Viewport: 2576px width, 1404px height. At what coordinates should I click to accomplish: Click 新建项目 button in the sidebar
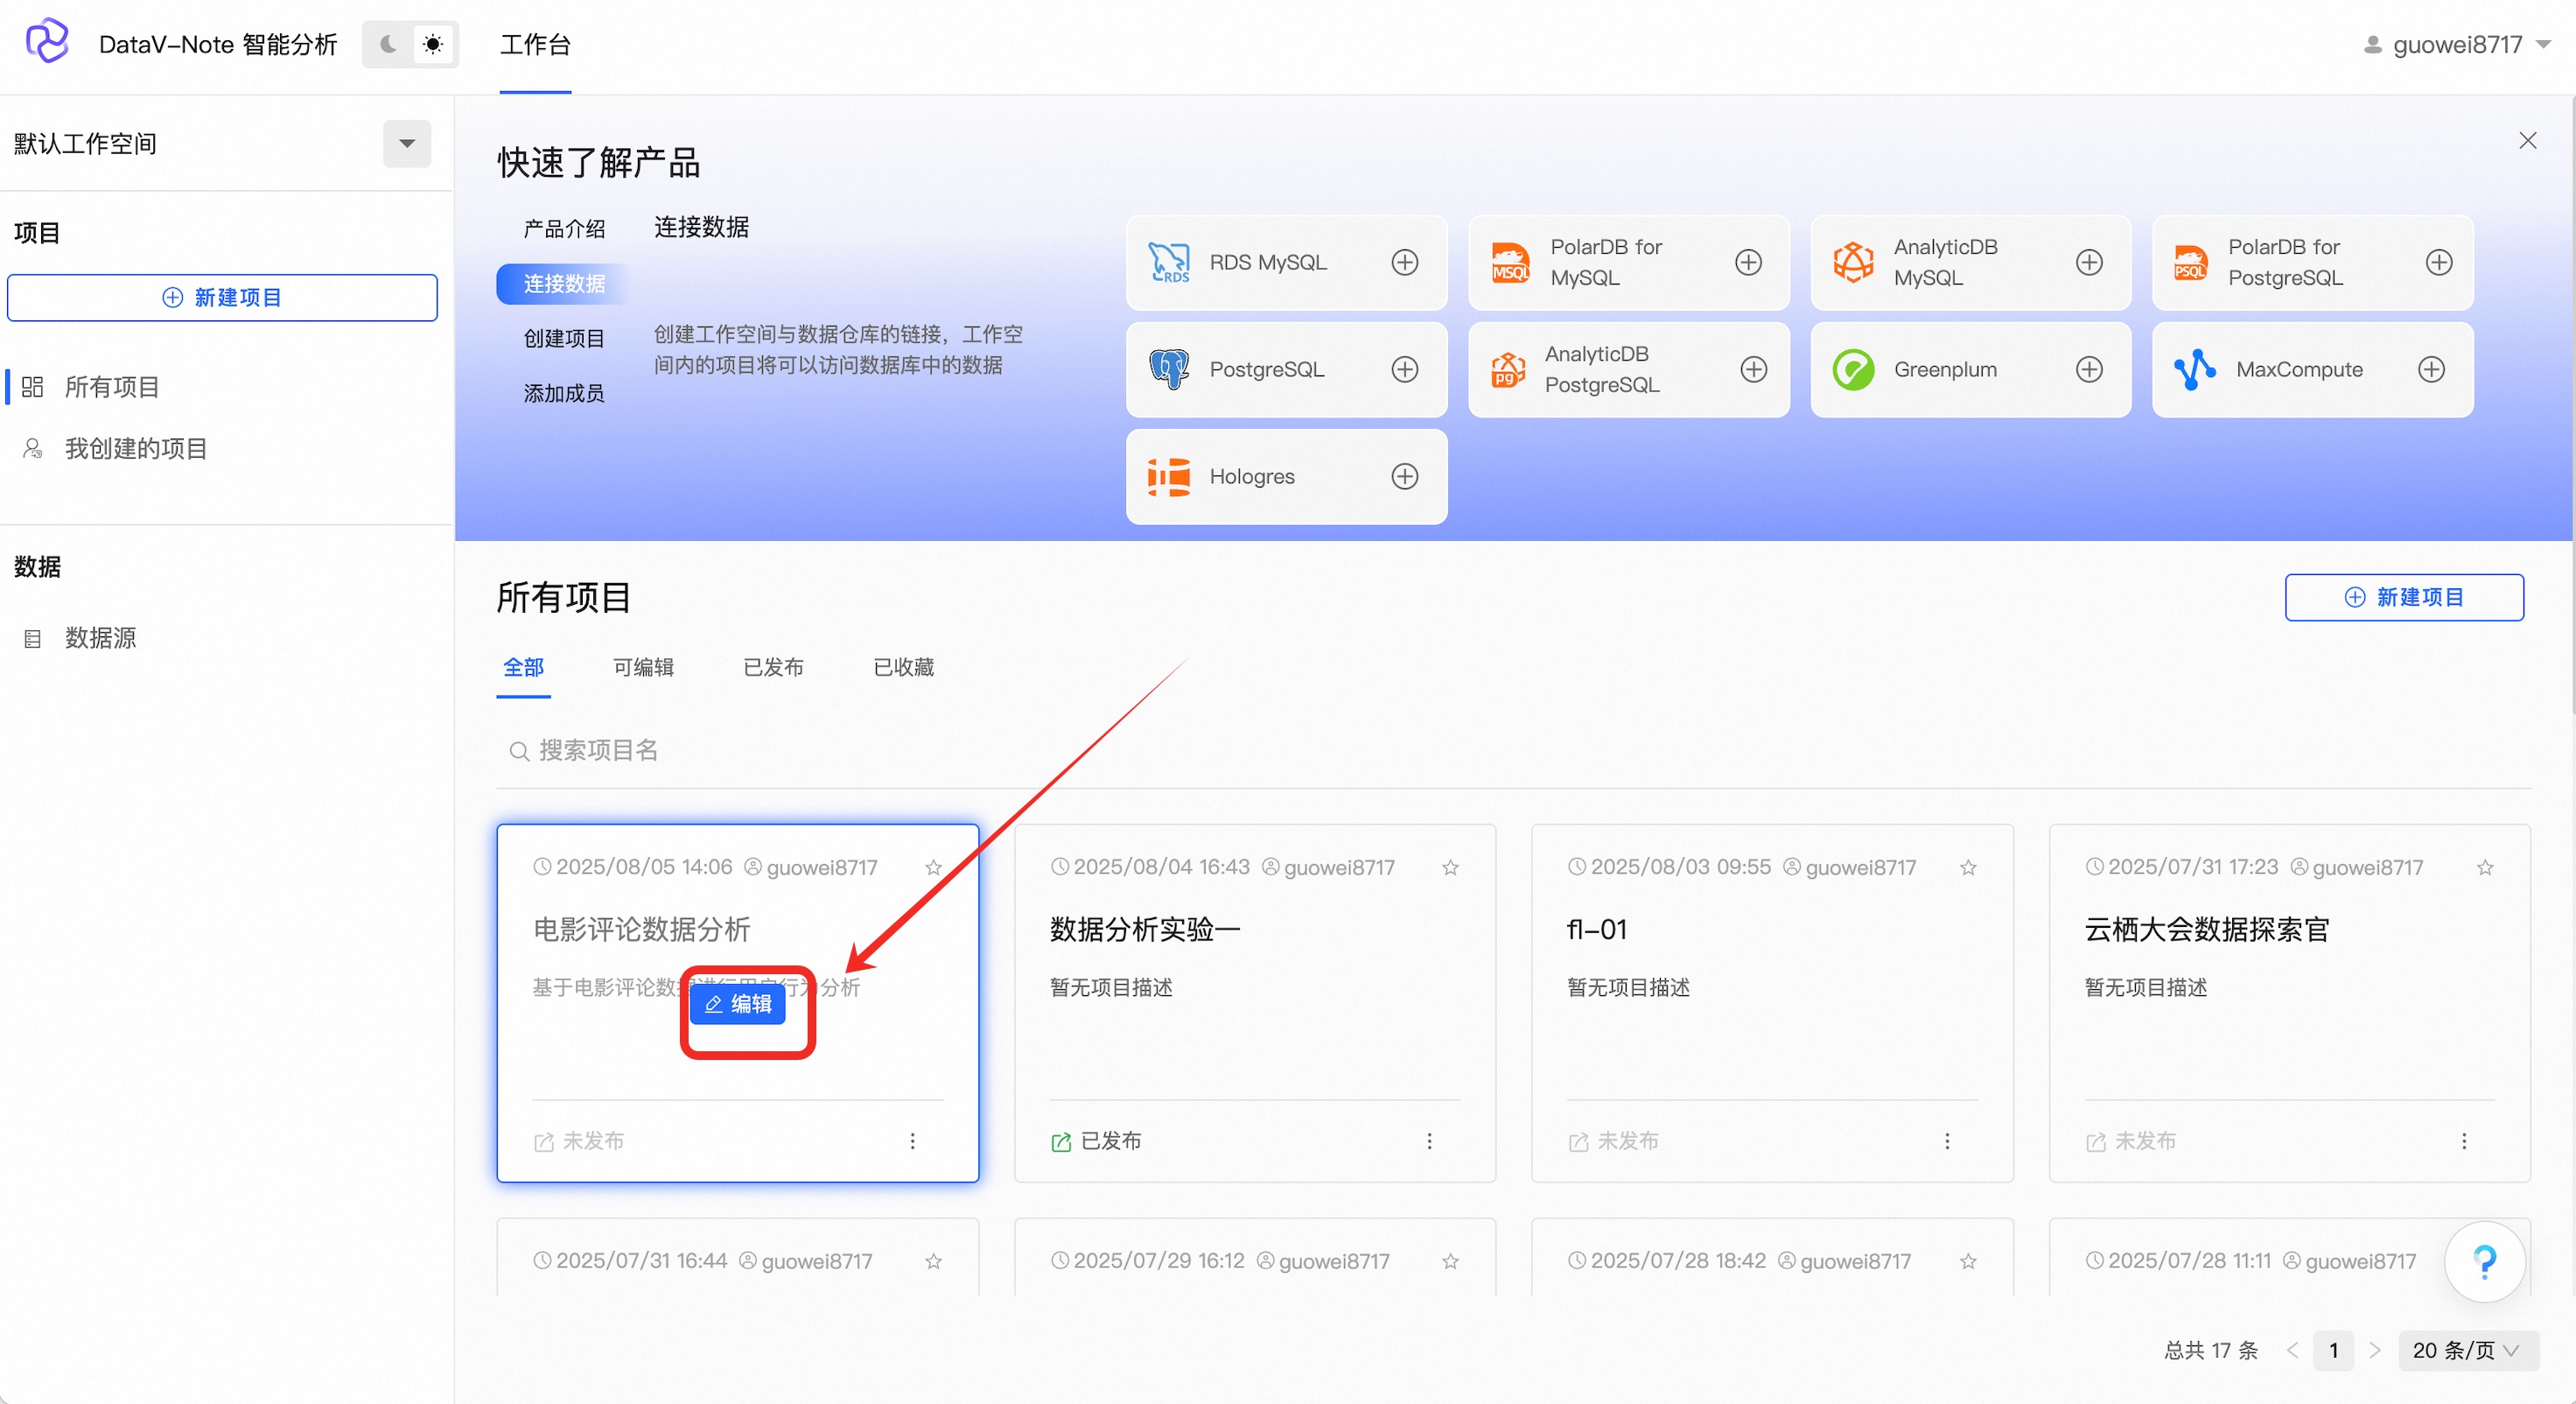[222, 297]
